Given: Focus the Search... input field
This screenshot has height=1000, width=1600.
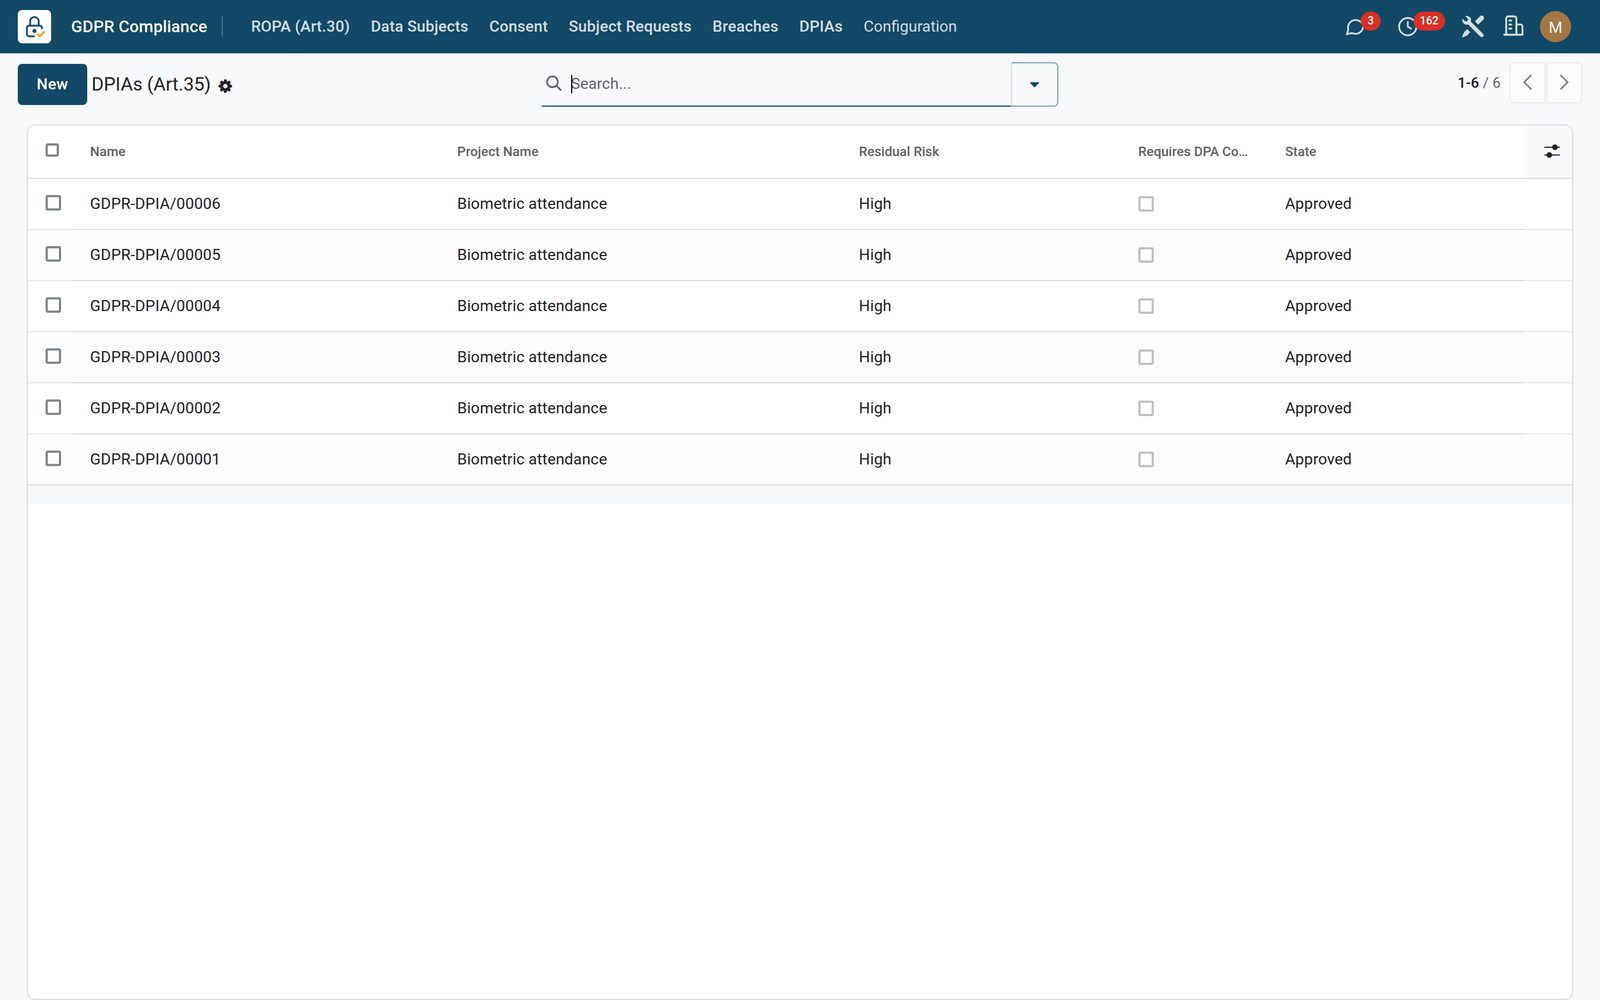Looking at the screenshot, I should click(x=789, y=84).
